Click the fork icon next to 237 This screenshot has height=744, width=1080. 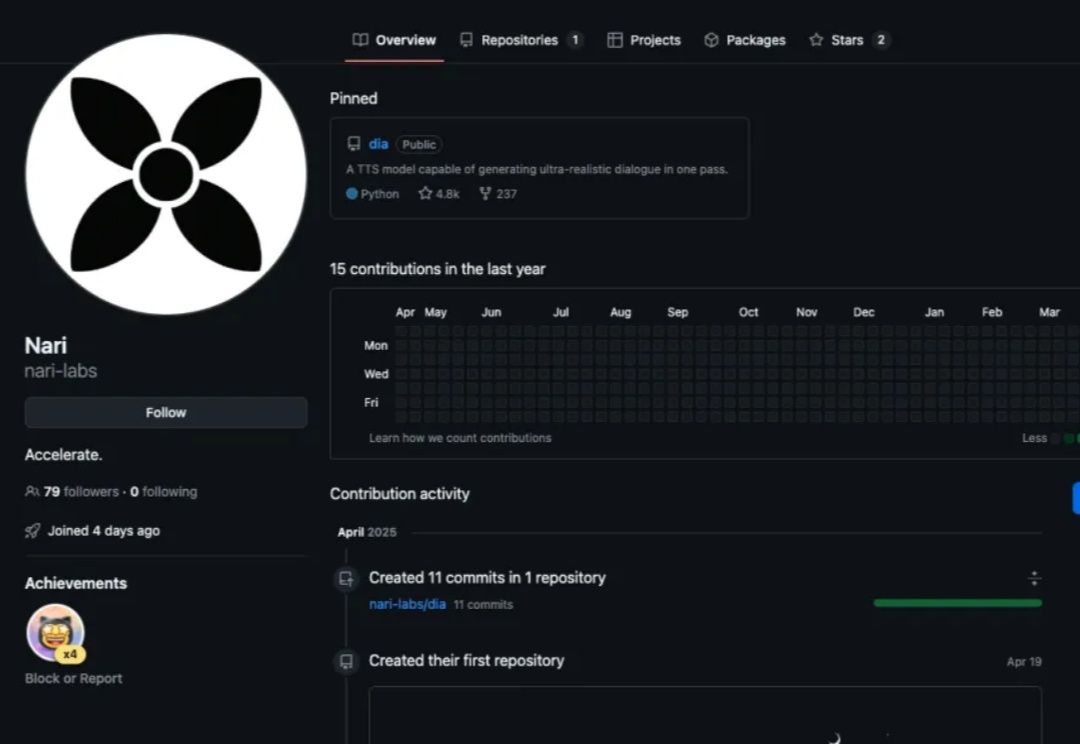[x=485, y=194]
